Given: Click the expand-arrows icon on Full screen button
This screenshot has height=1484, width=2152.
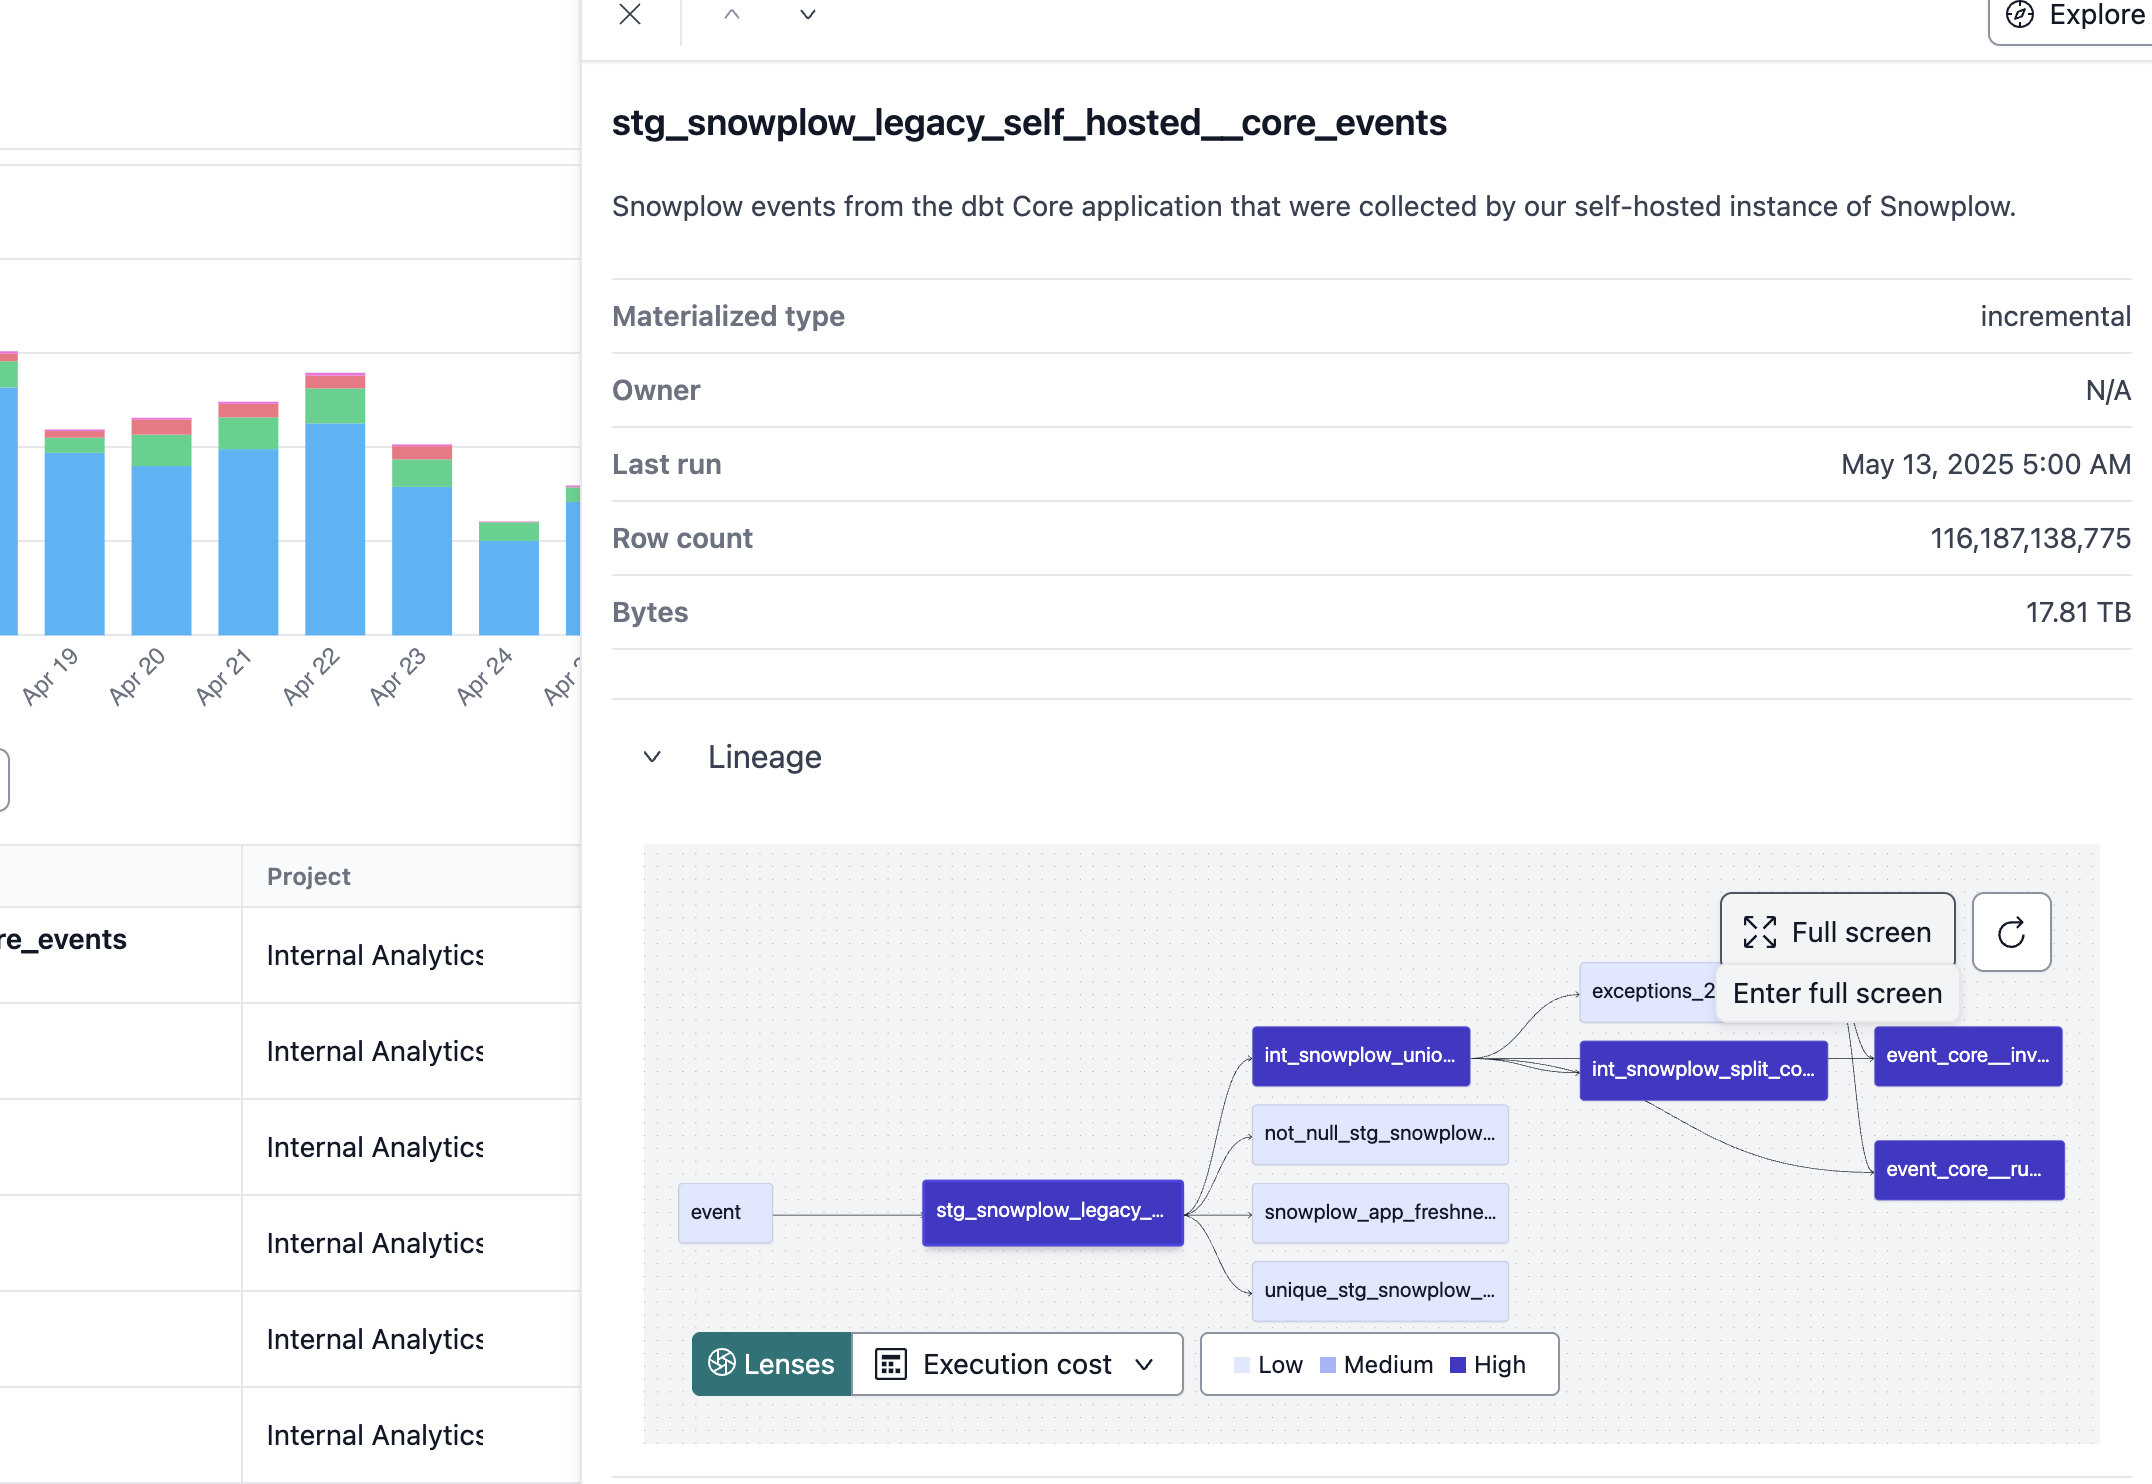Looking at the screenshot, I should 1761,931.
